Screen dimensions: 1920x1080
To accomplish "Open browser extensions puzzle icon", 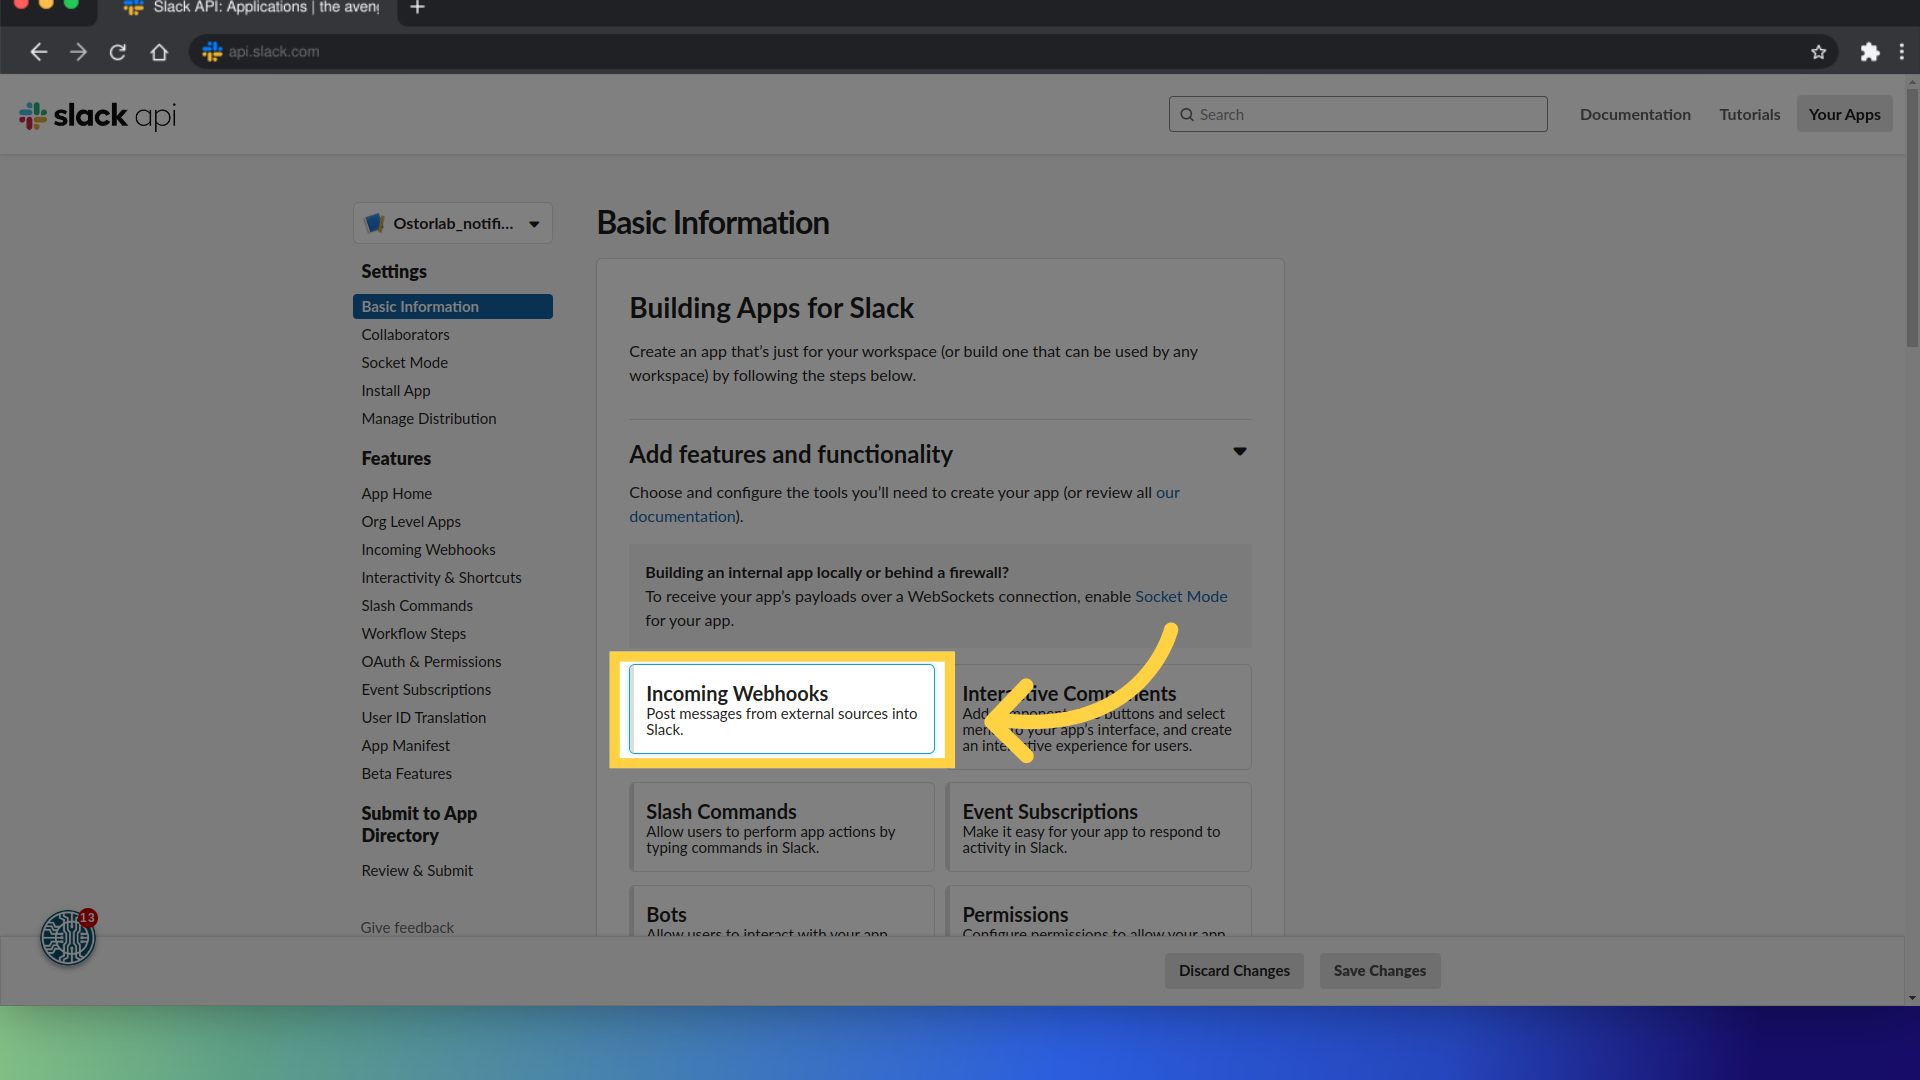I will 1869,52.
